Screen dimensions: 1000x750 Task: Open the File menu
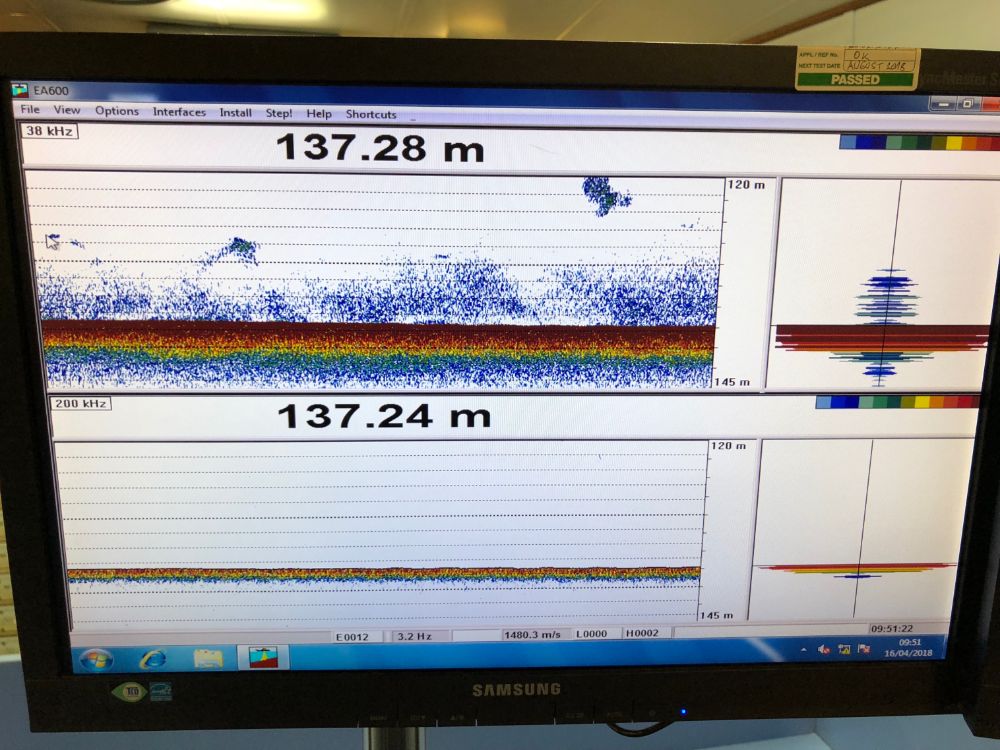coord(30,110)
